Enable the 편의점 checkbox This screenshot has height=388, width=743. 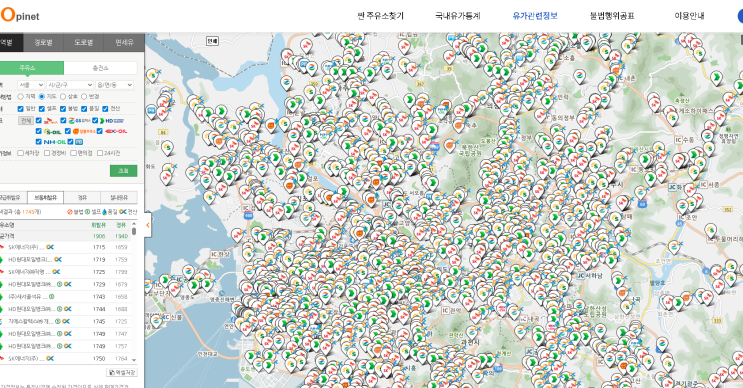click(x=73, y=153)
